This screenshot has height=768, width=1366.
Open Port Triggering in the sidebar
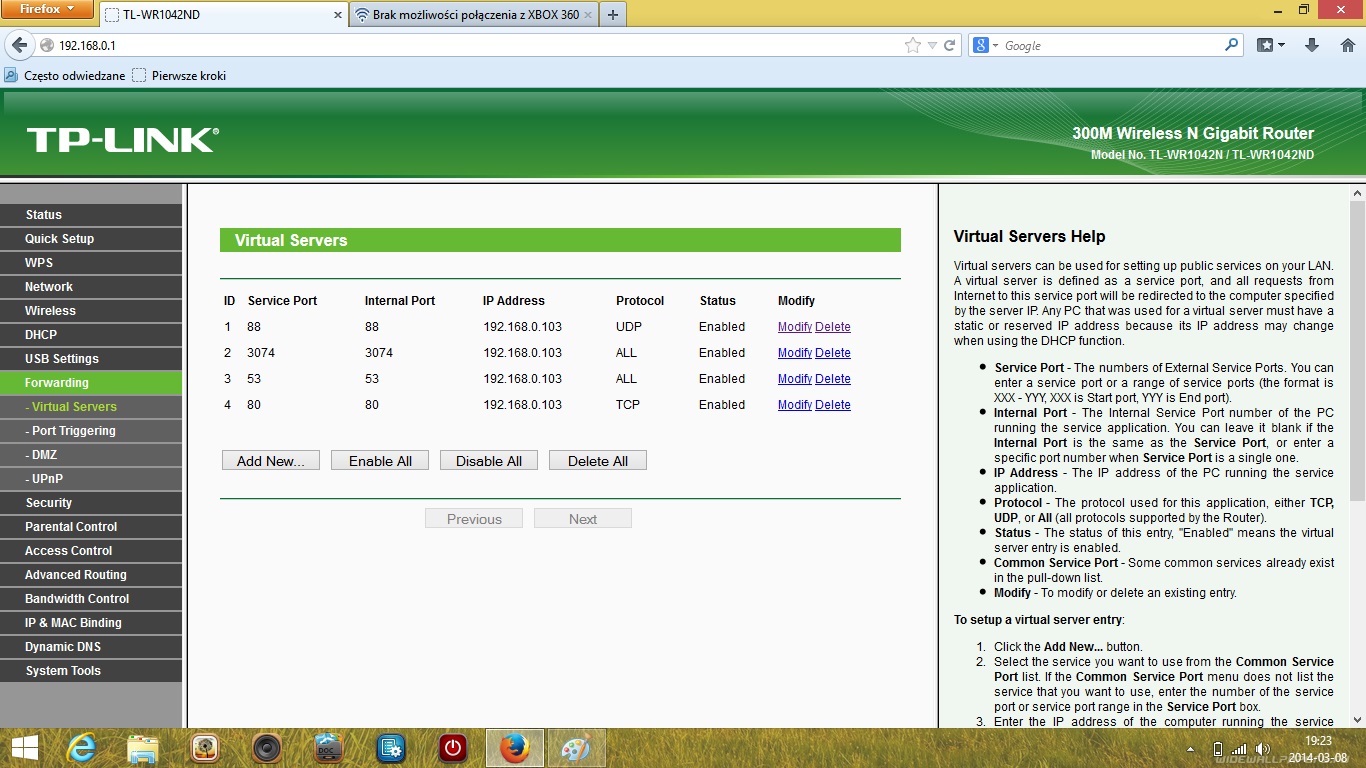tap(73, 431)
